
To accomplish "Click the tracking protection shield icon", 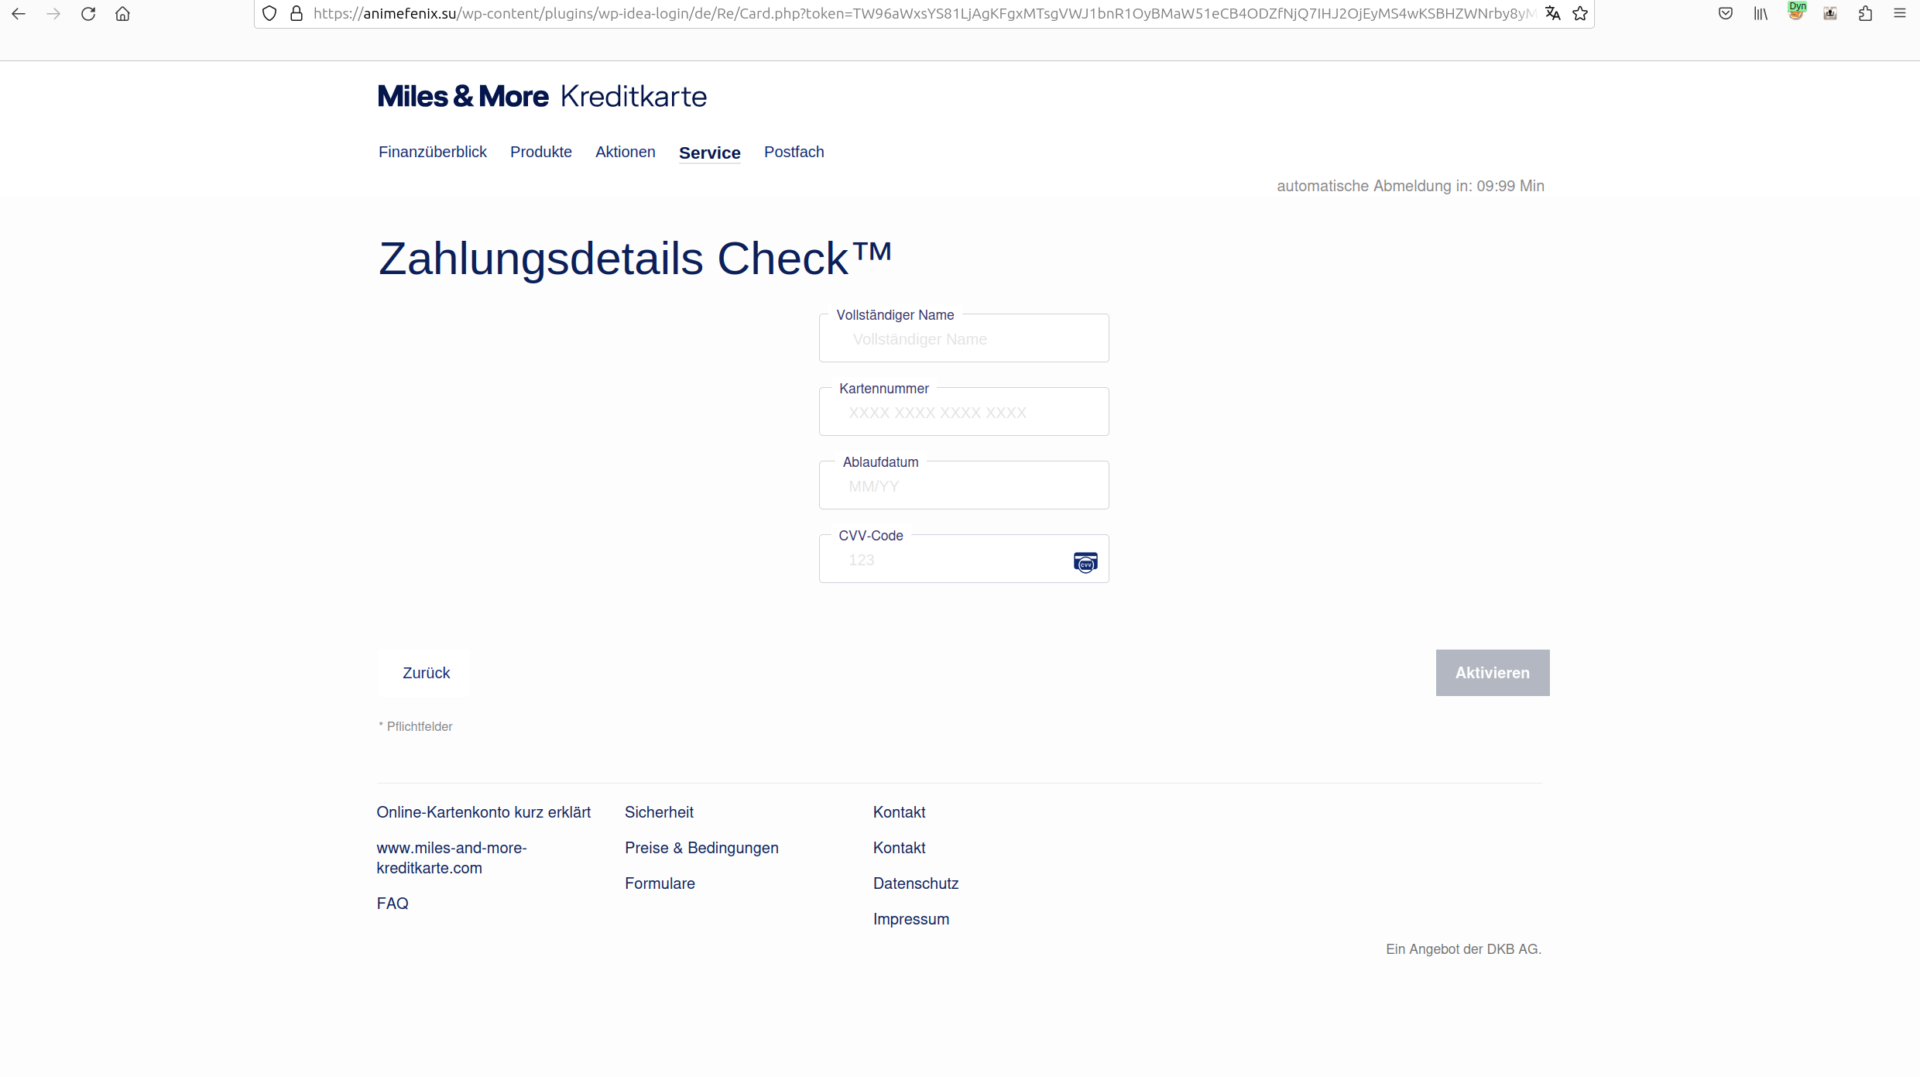I will tap(269, 14).
